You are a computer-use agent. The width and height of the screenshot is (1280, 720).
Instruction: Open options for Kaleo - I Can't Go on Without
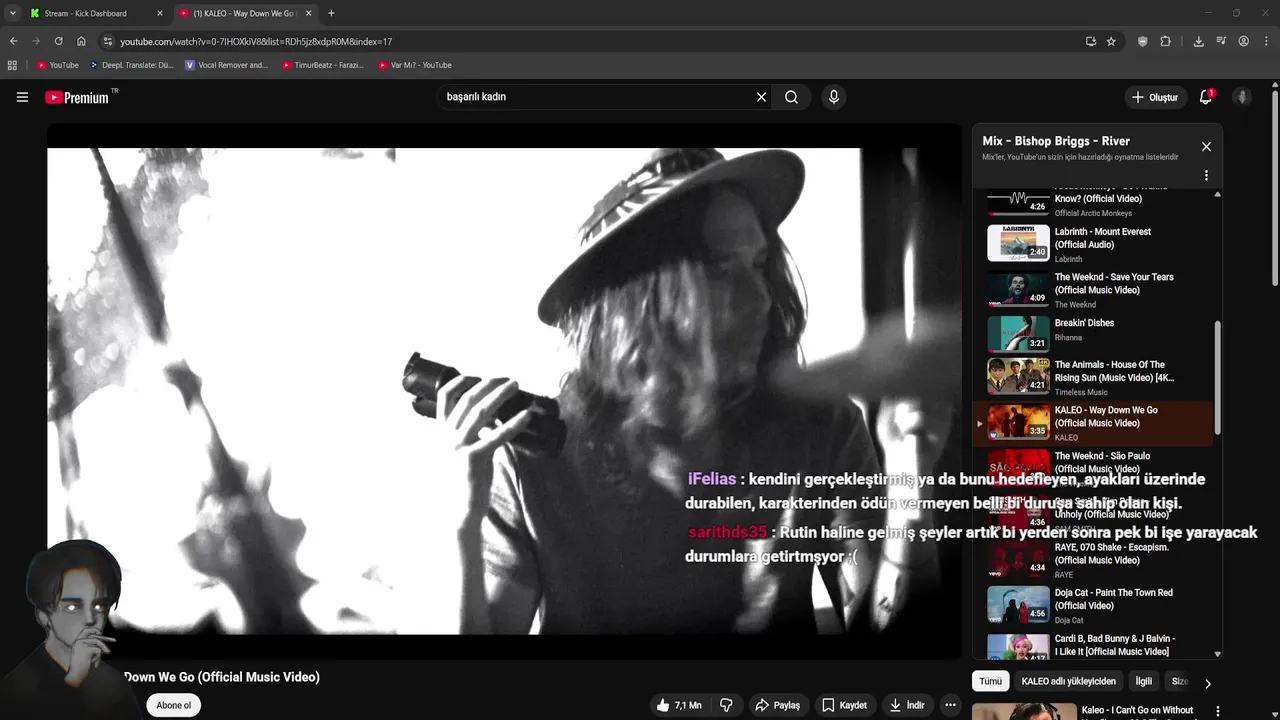(1217, 711)
